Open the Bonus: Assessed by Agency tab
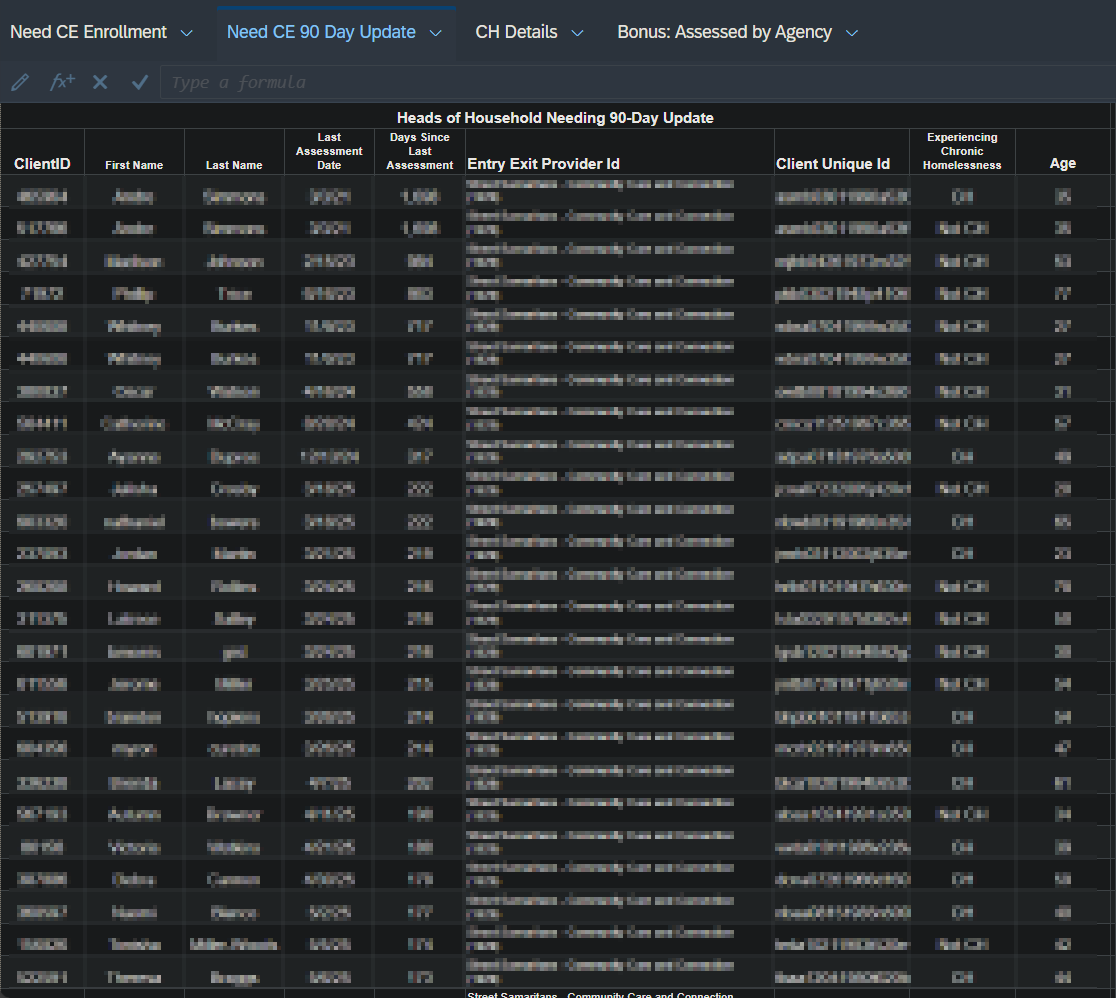 coord(724,32)
